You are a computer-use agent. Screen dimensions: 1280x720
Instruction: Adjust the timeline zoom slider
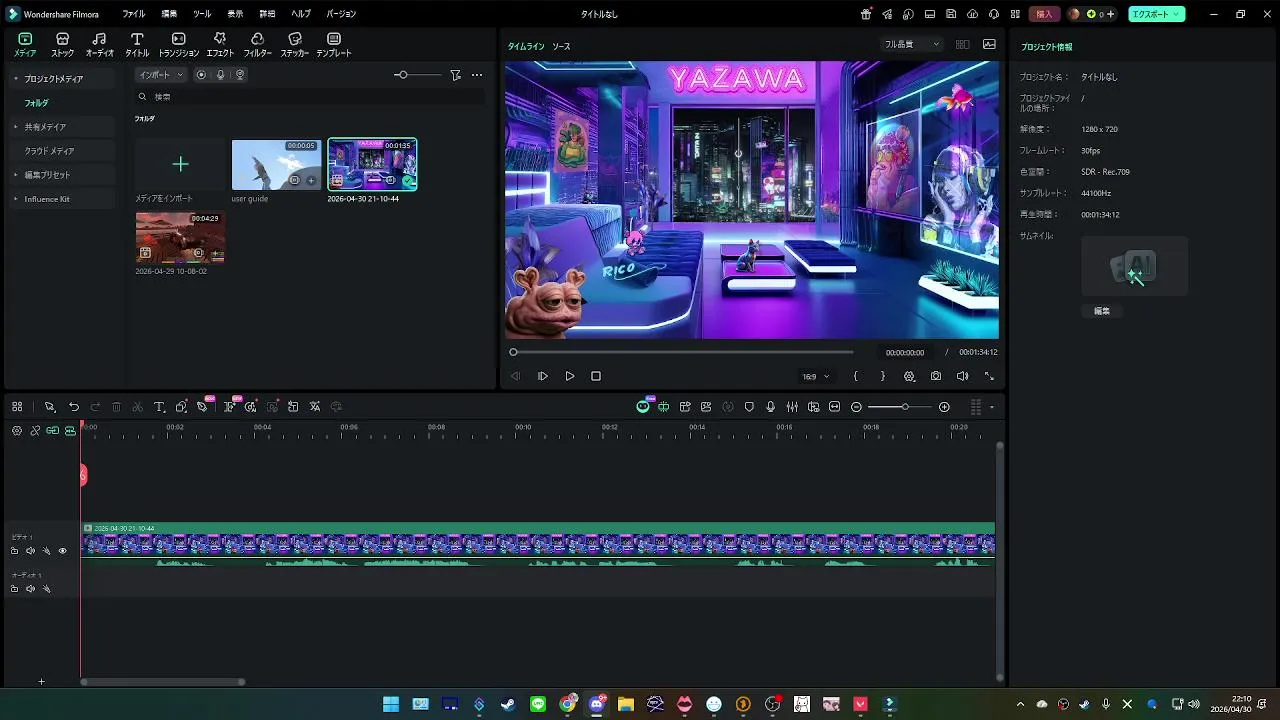coord(900,407)
